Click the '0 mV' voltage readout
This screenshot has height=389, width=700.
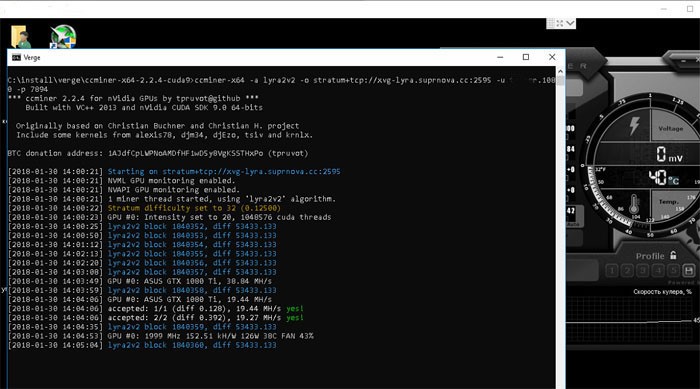(669, 155)
